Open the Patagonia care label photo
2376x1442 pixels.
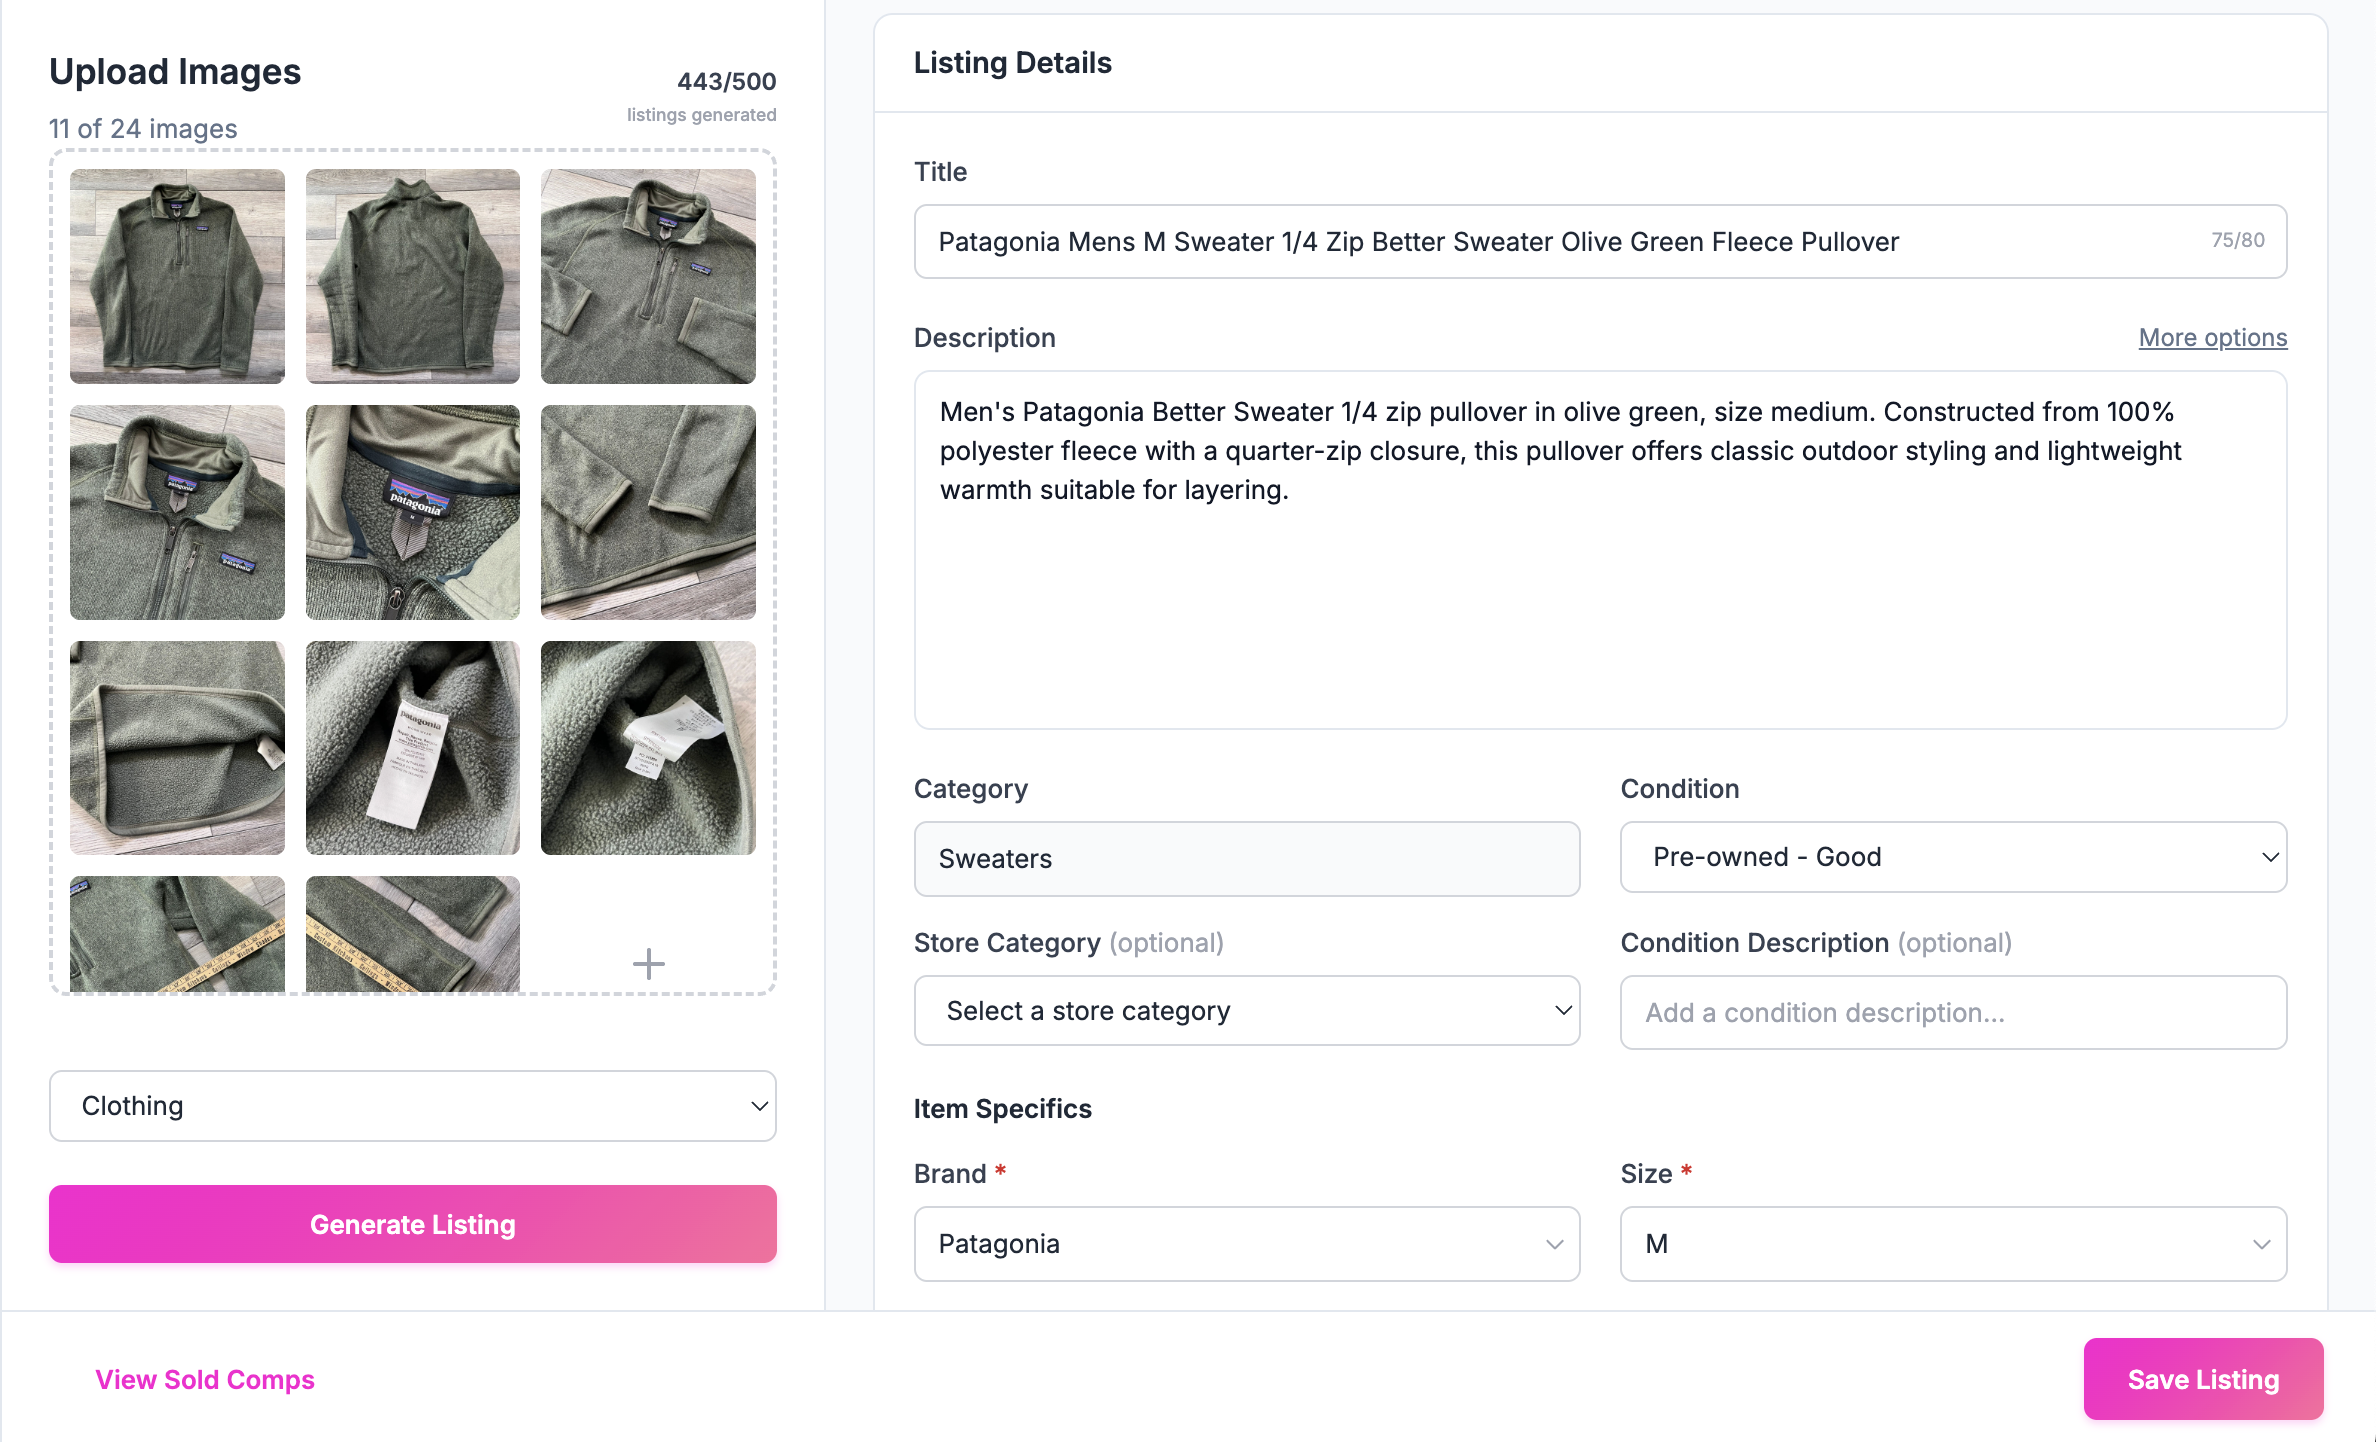pyautogui.click(x=412, y=748)
